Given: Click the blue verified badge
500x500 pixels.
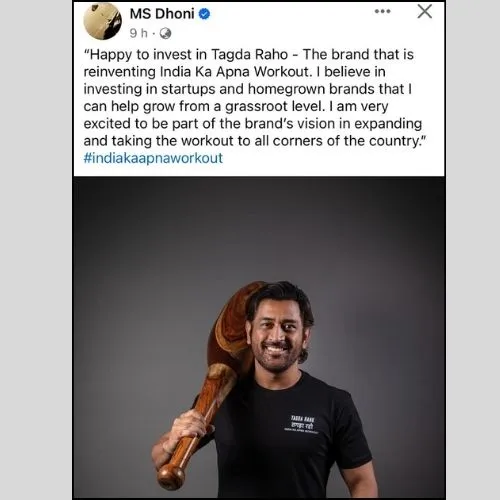Looking at the screenshot, I should click(204, 14).
